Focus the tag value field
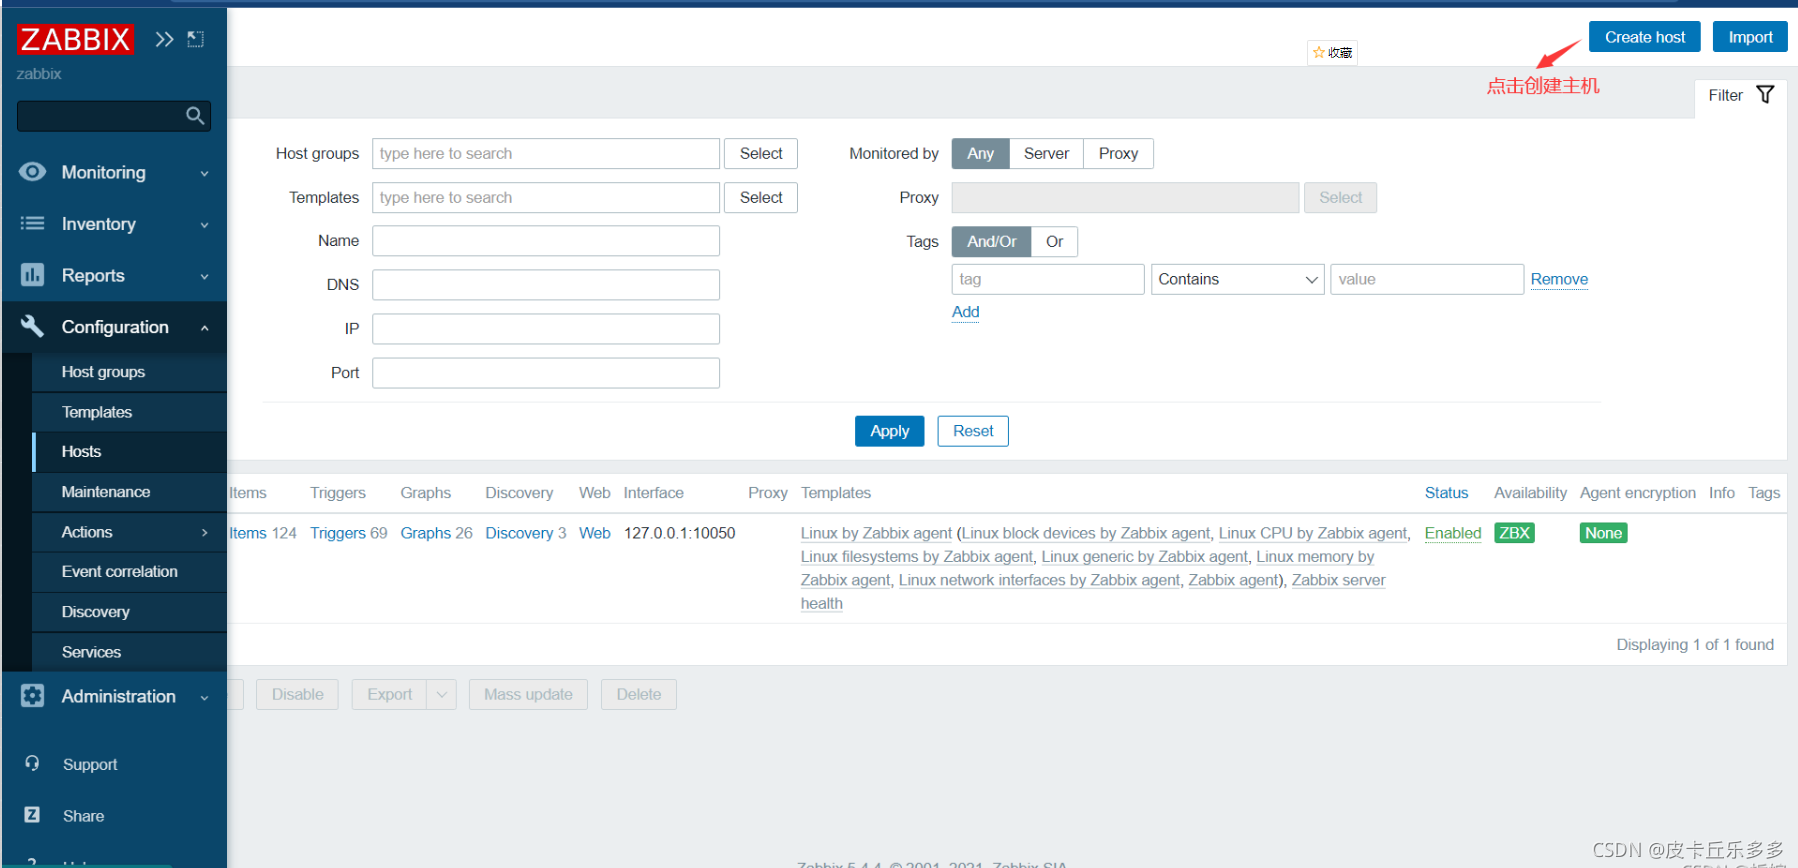This screenshot has height=868, width=1798. click(x=1427, y=279)
